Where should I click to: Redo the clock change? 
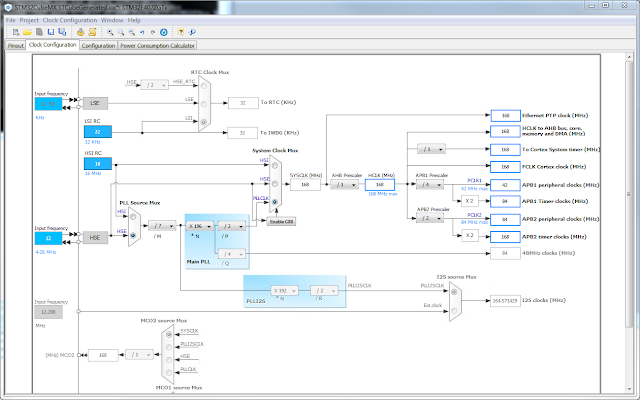point(153,32)
